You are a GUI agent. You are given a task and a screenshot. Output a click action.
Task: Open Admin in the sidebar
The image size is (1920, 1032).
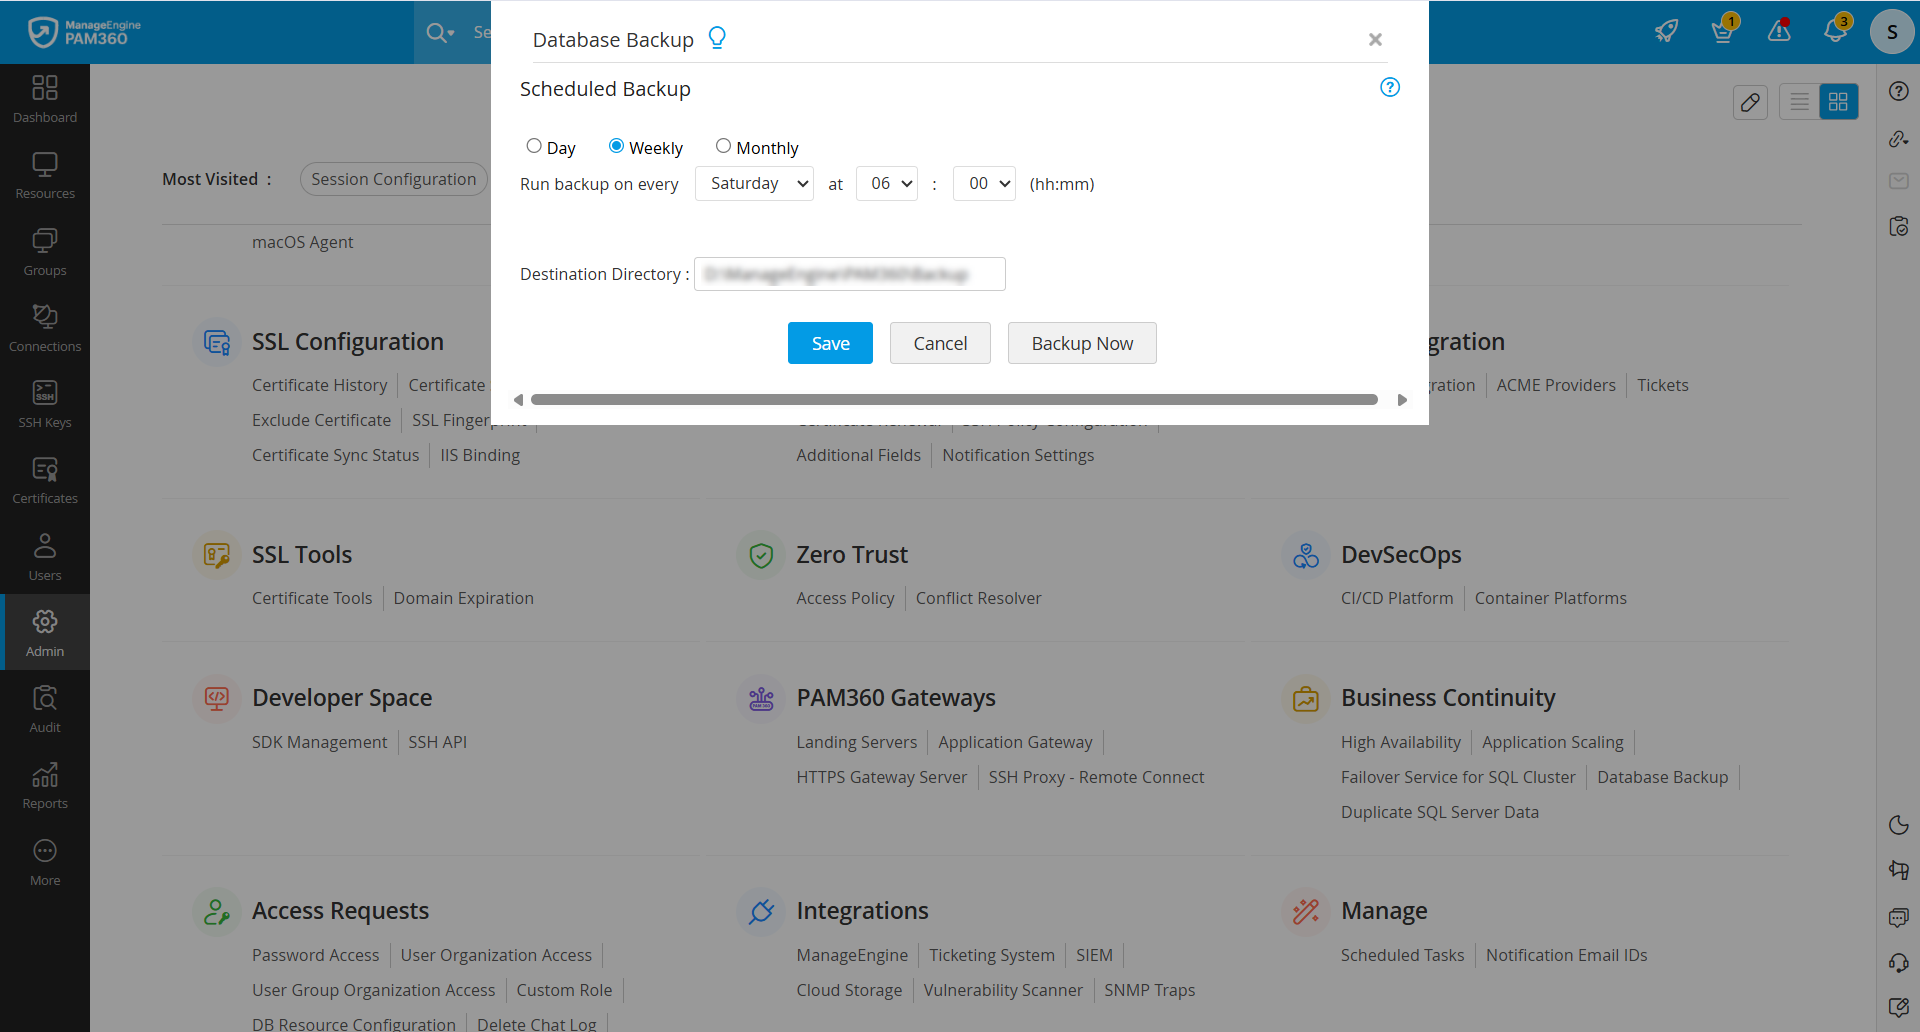click(45, 633)
